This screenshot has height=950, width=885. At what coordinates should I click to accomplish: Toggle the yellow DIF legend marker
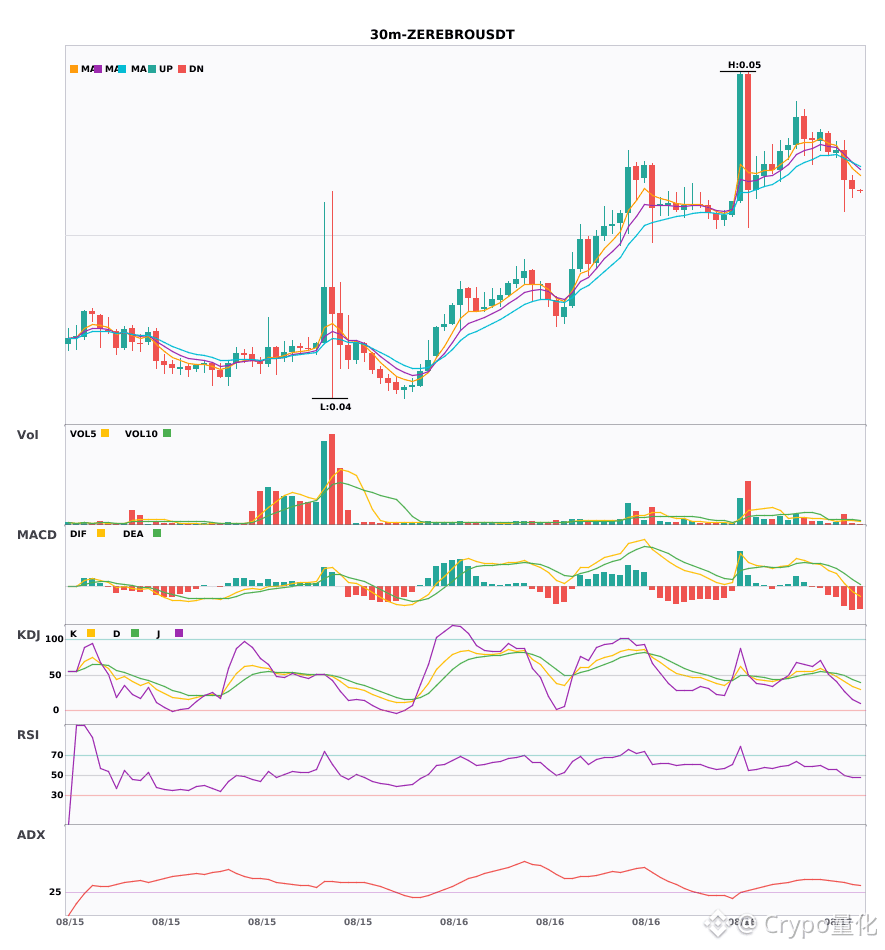coord(101,533)
